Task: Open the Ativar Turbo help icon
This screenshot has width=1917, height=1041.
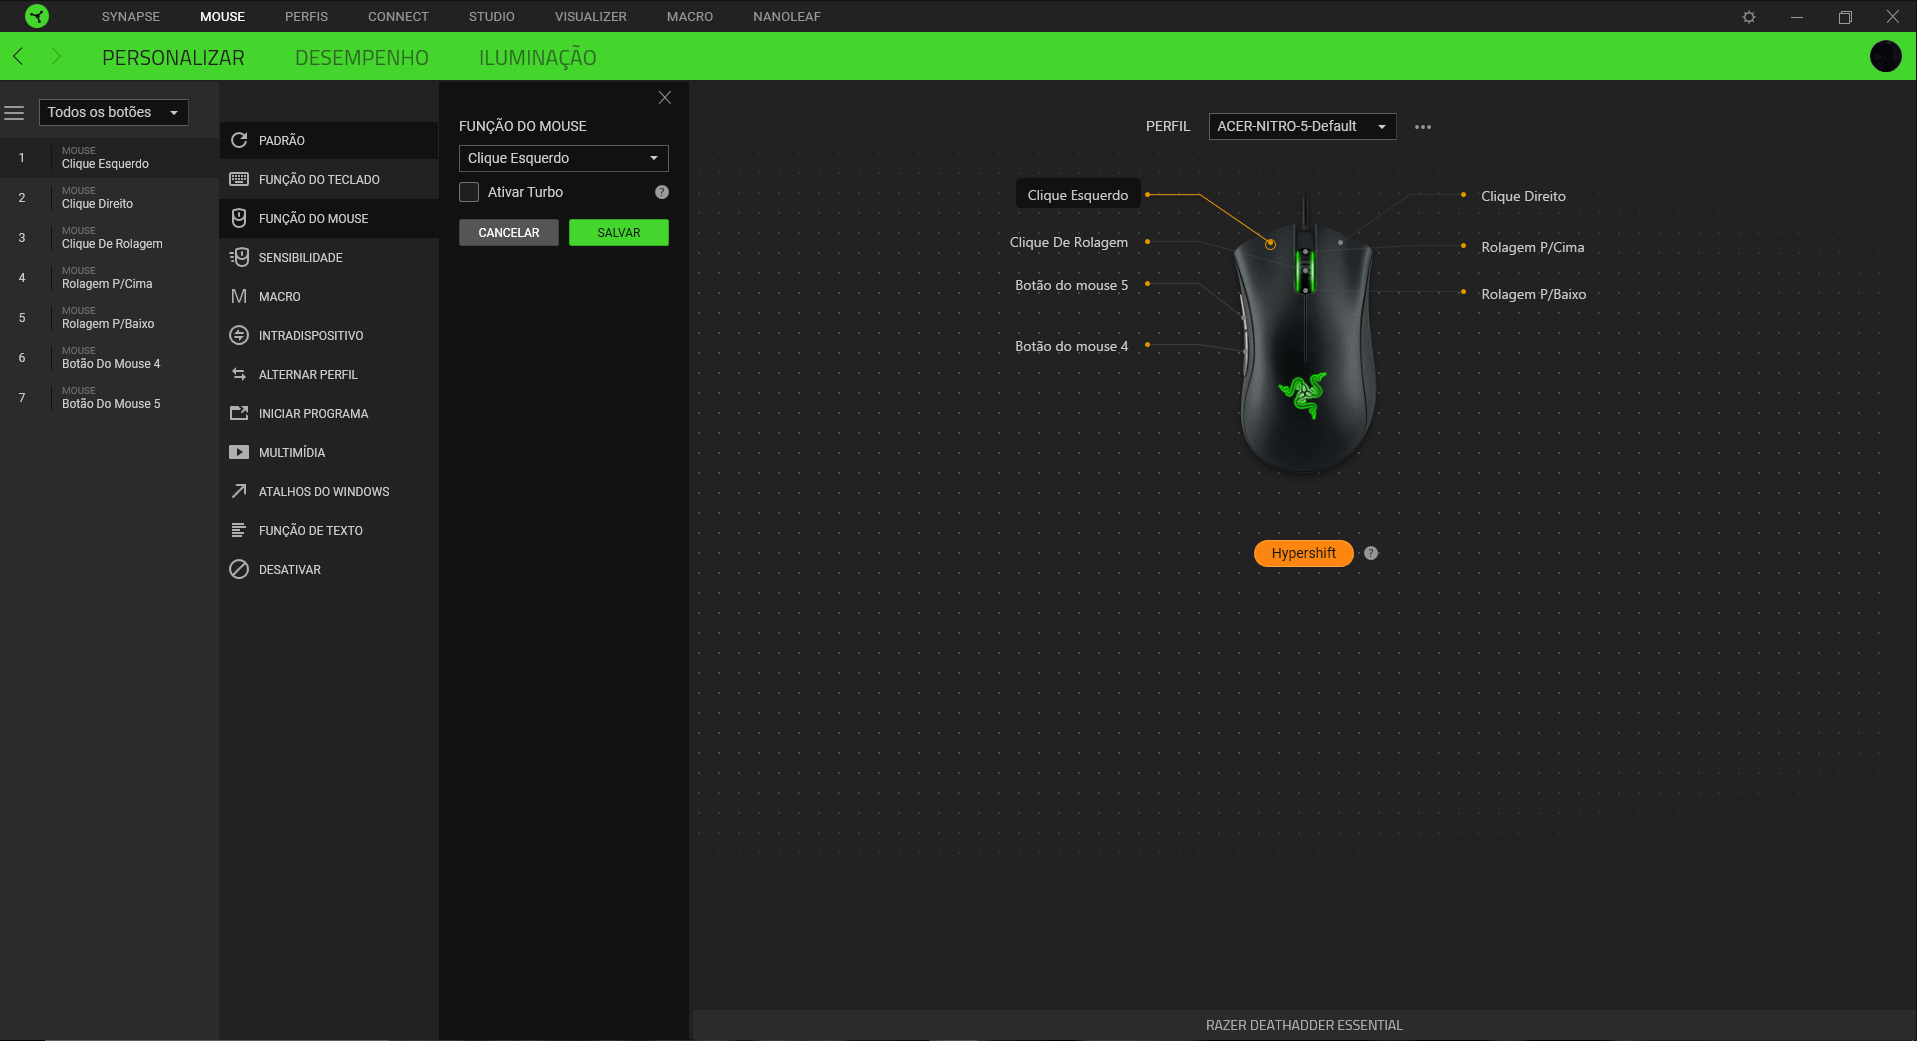Action: pyautogui.click(x=662, y=192)
